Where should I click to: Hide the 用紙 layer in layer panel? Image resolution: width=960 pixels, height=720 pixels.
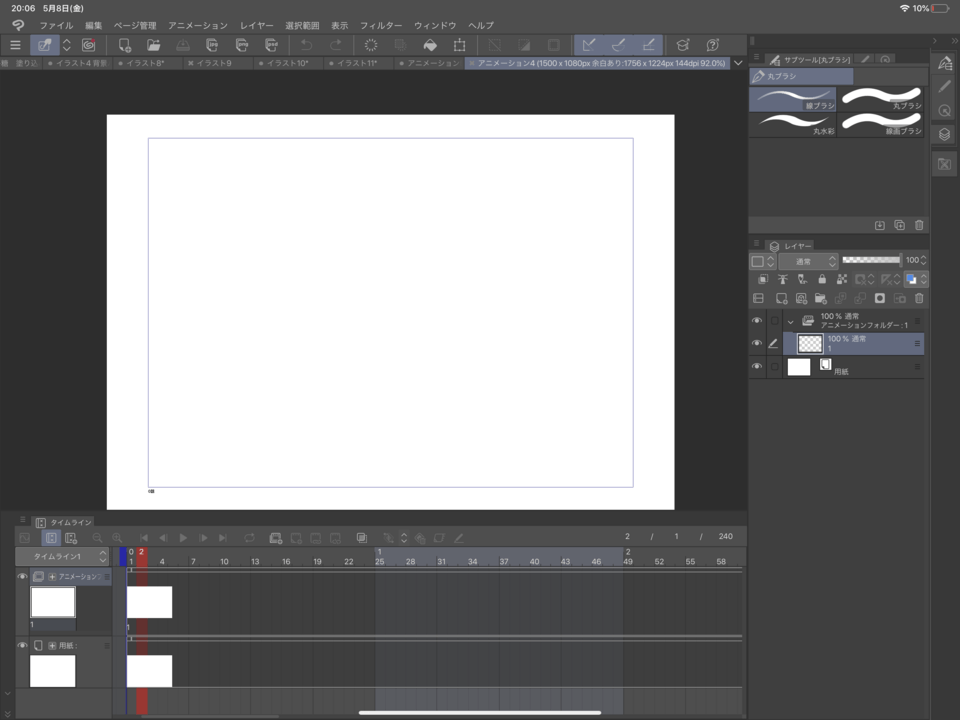click(757, 367)
